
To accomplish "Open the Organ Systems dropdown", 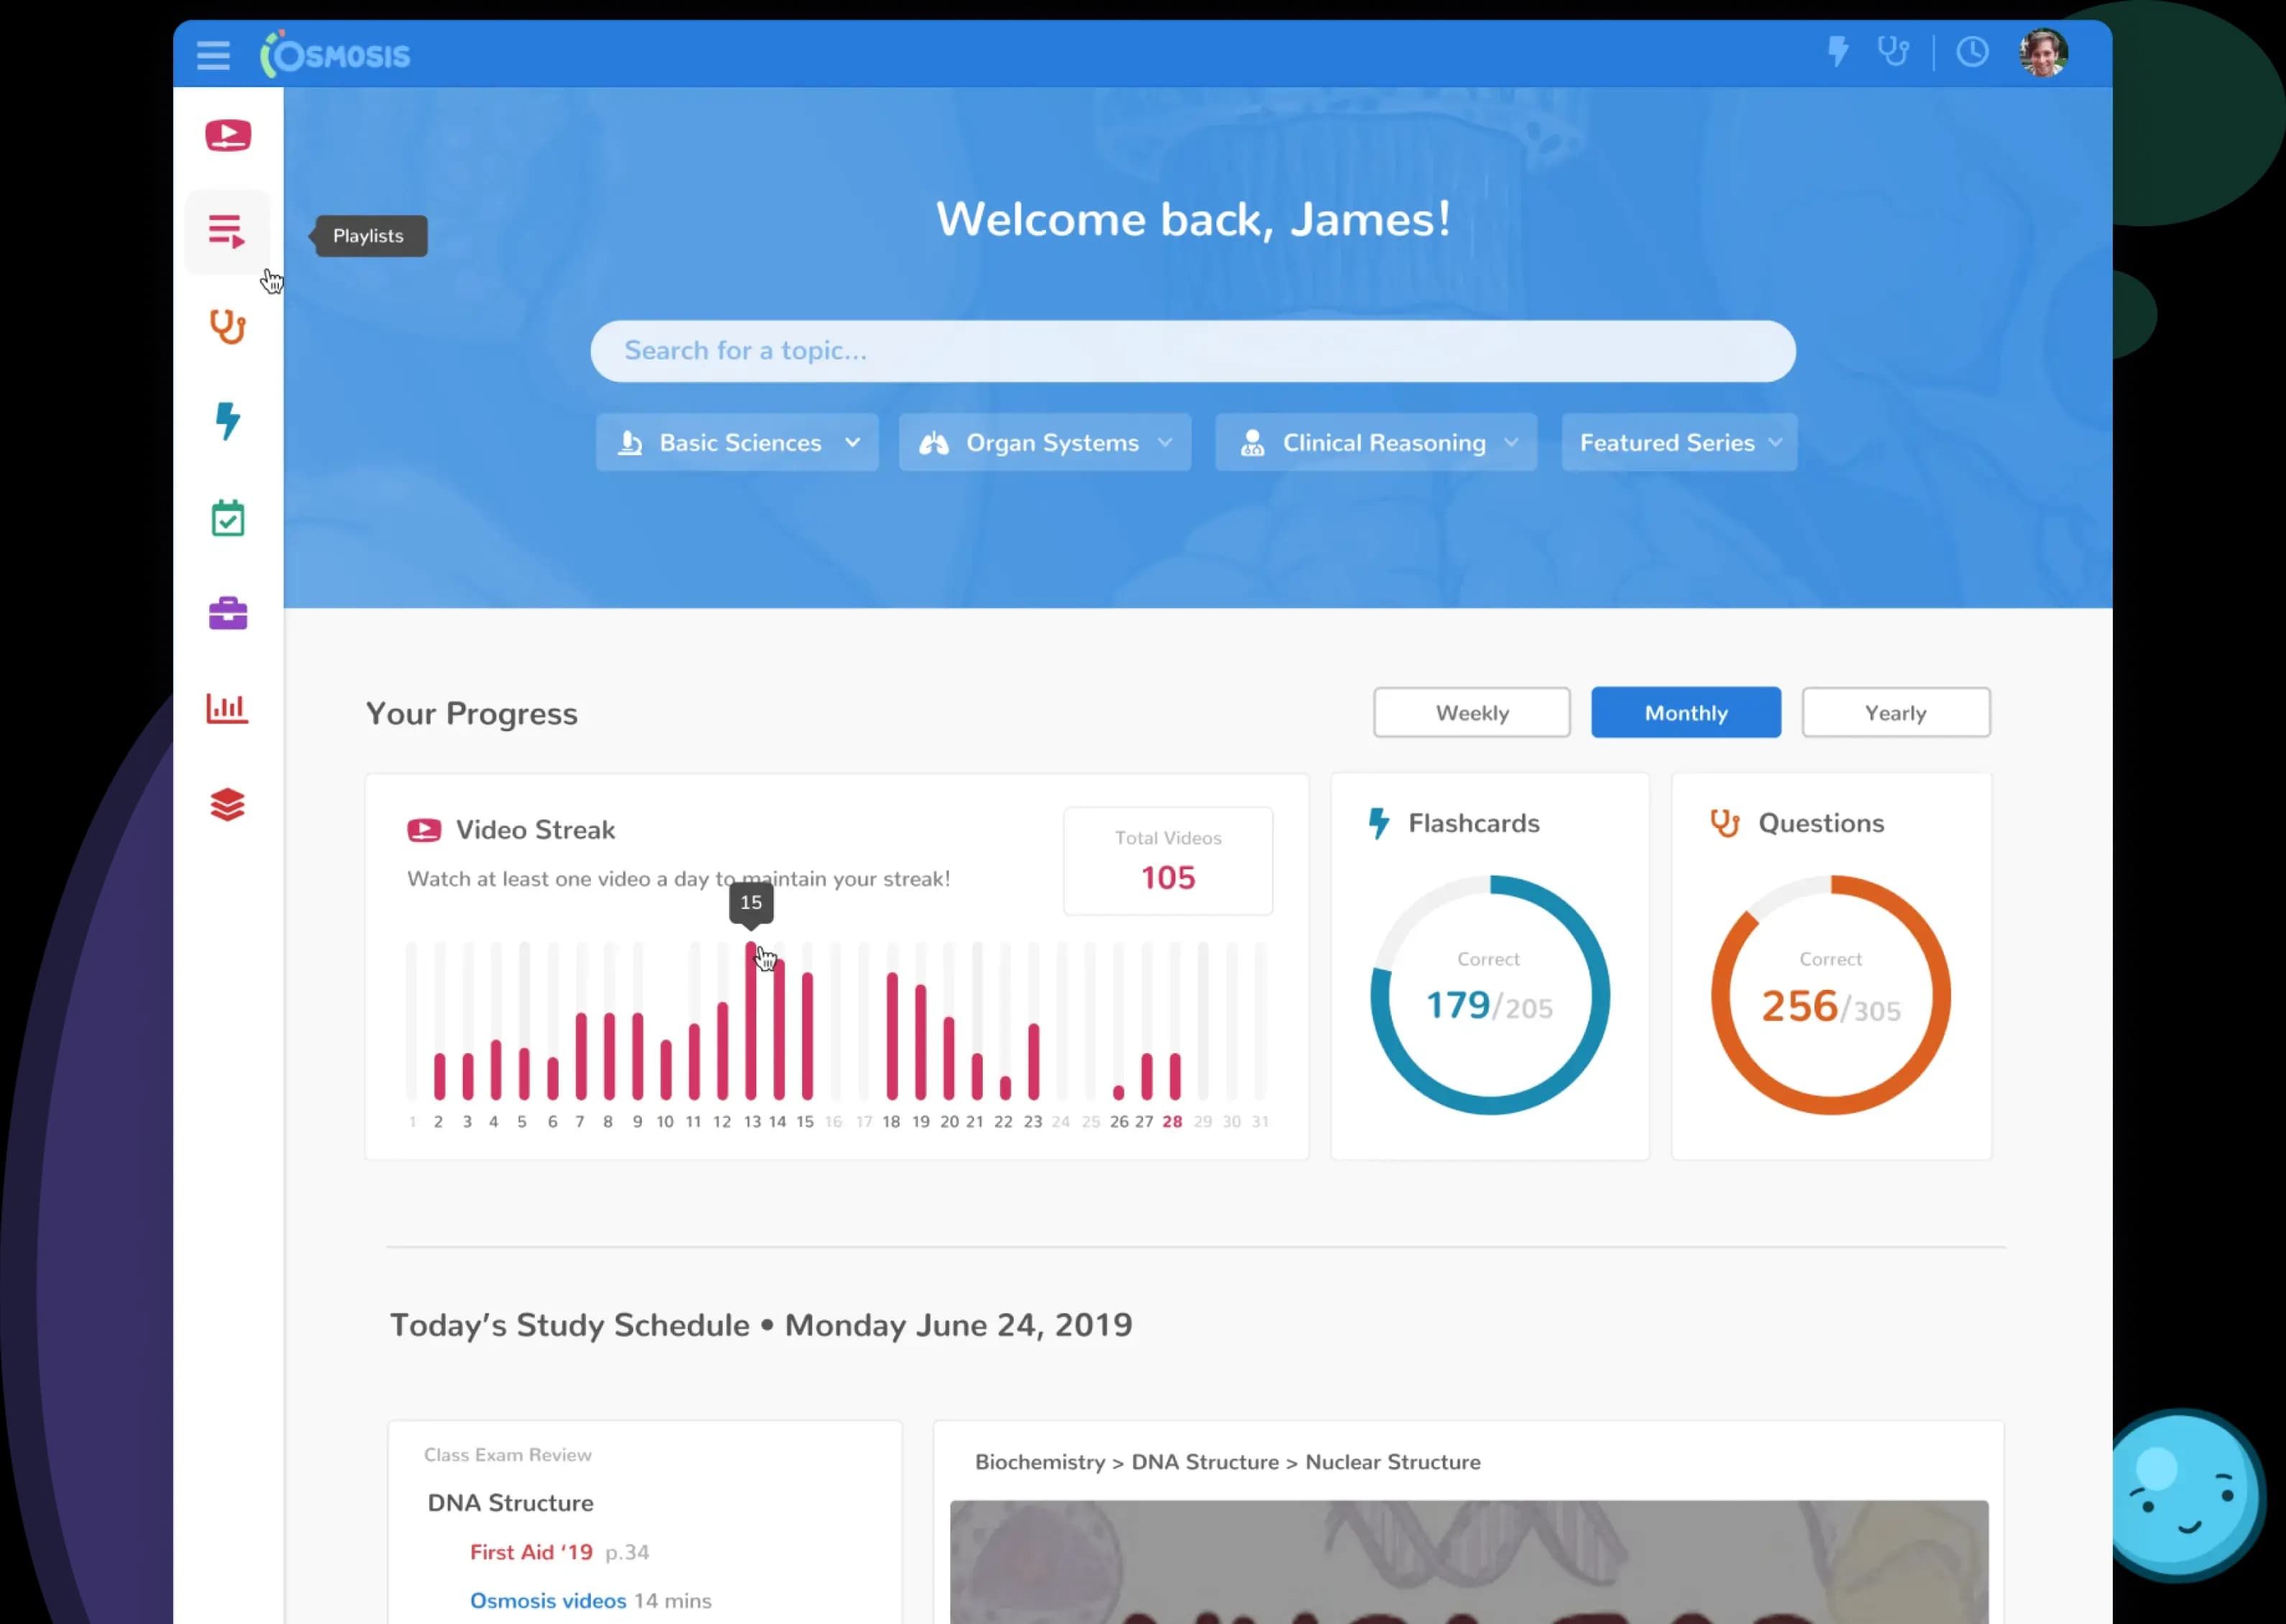I will coord(1044,442).
